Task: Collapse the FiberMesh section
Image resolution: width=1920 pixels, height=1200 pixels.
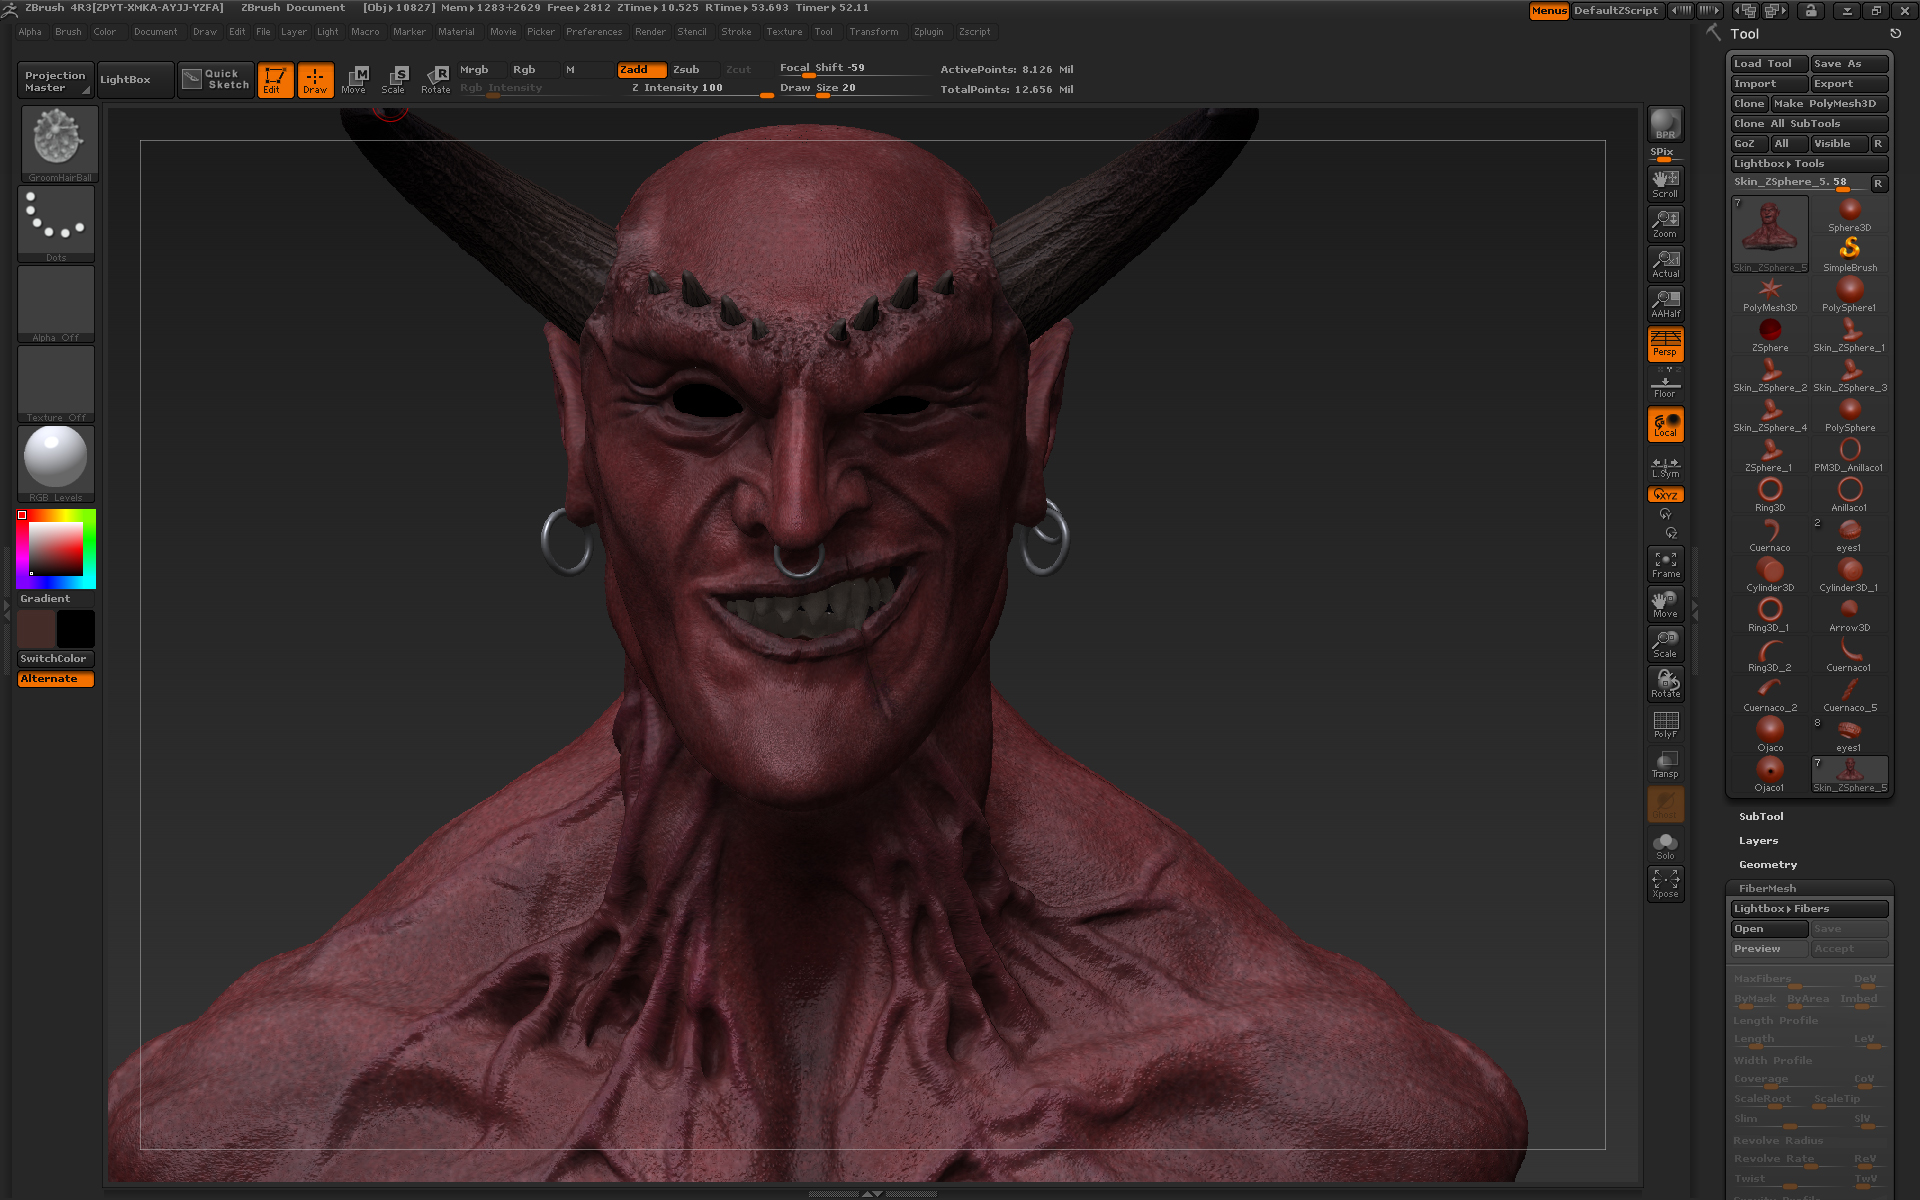Action: coord(1767,888)
